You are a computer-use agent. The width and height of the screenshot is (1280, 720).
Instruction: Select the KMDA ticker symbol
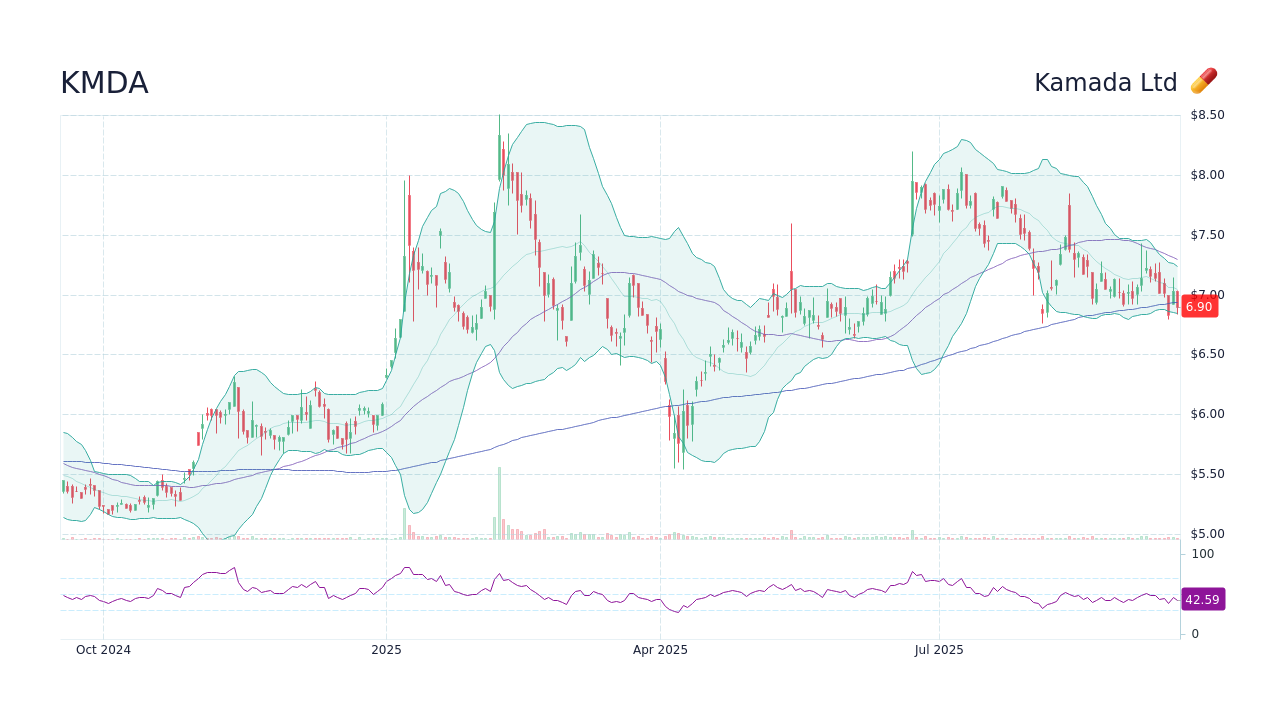click(x=103, y=83)
